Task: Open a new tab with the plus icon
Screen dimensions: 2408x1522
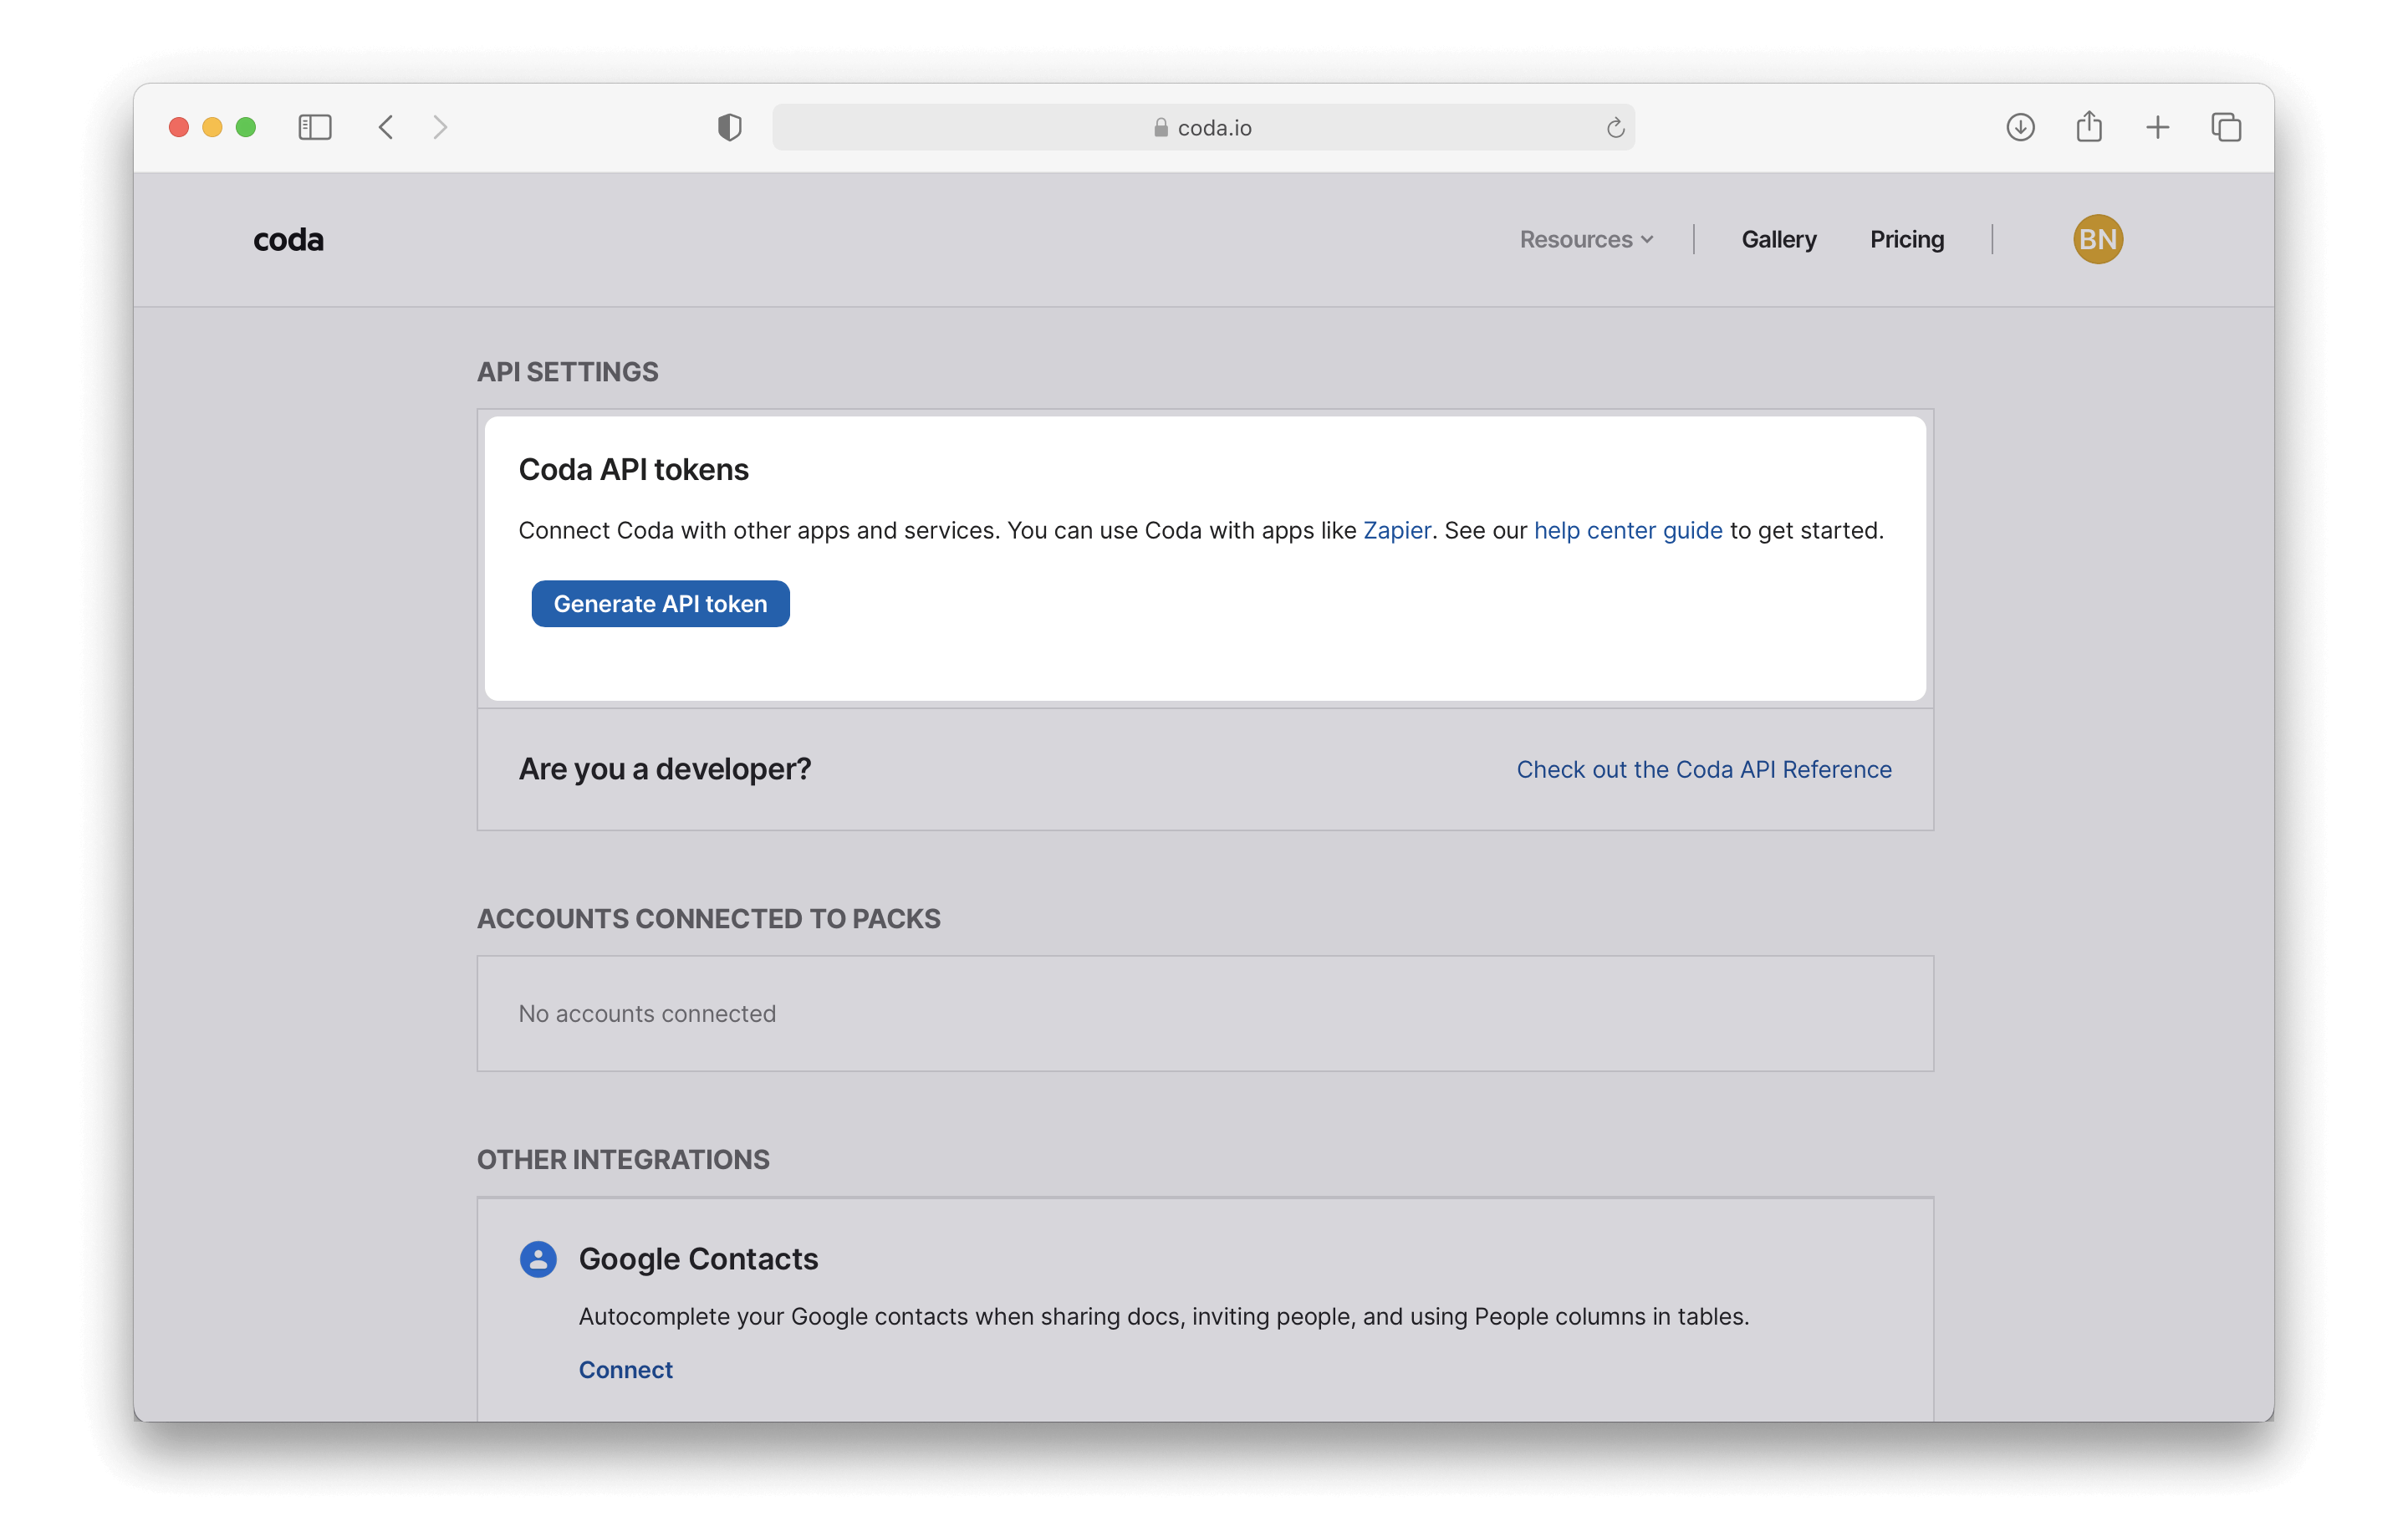Action: 2157,127
